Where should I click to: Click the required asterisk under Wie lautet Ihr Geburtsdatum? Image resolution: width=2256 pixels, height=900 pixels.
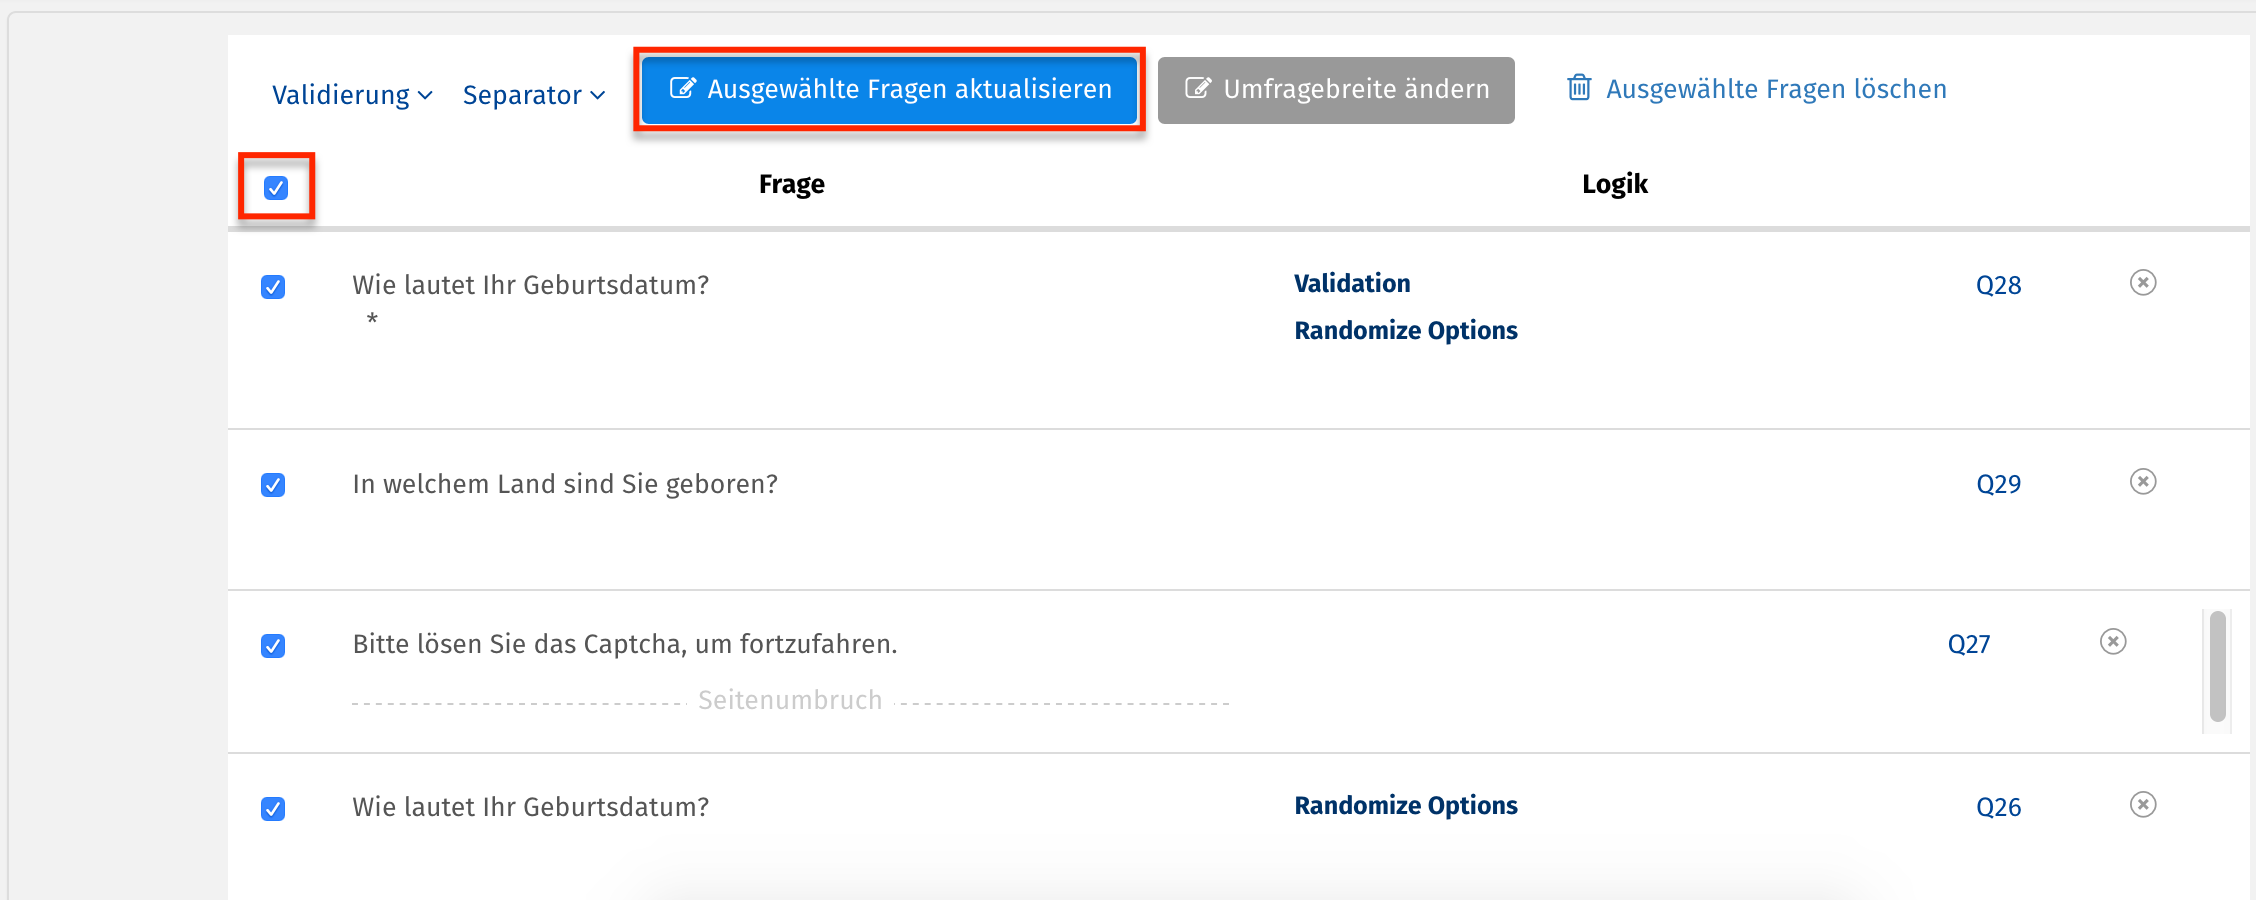371,319
